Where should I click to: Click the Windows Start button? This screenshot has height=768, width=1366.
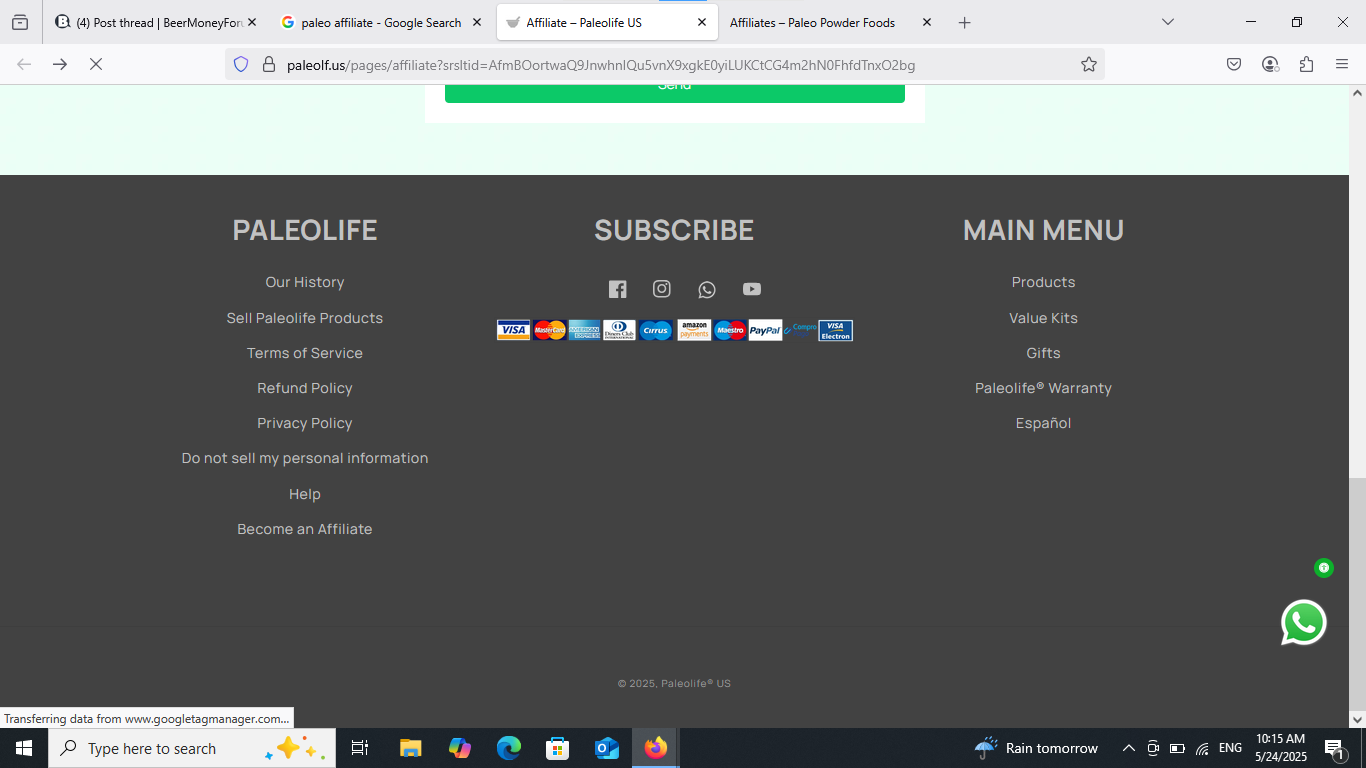[24, 748]
